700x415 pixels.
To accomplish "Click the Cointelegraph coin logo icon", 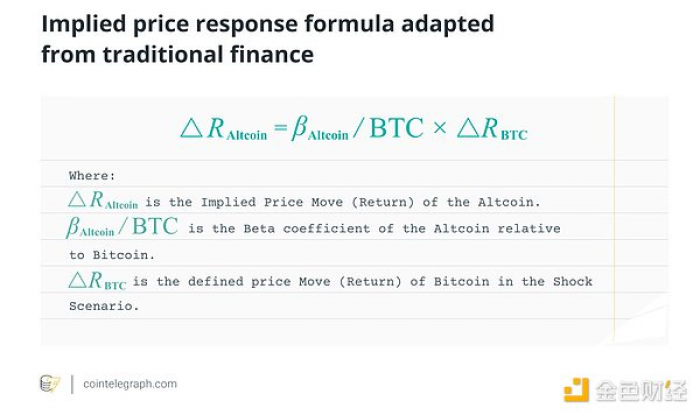I will [49, 384].
